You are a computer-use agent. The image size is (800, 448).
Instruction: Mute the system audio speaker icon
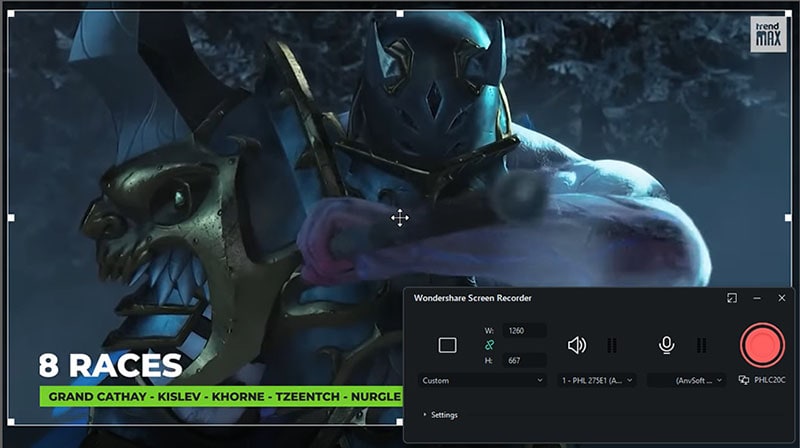577,345
